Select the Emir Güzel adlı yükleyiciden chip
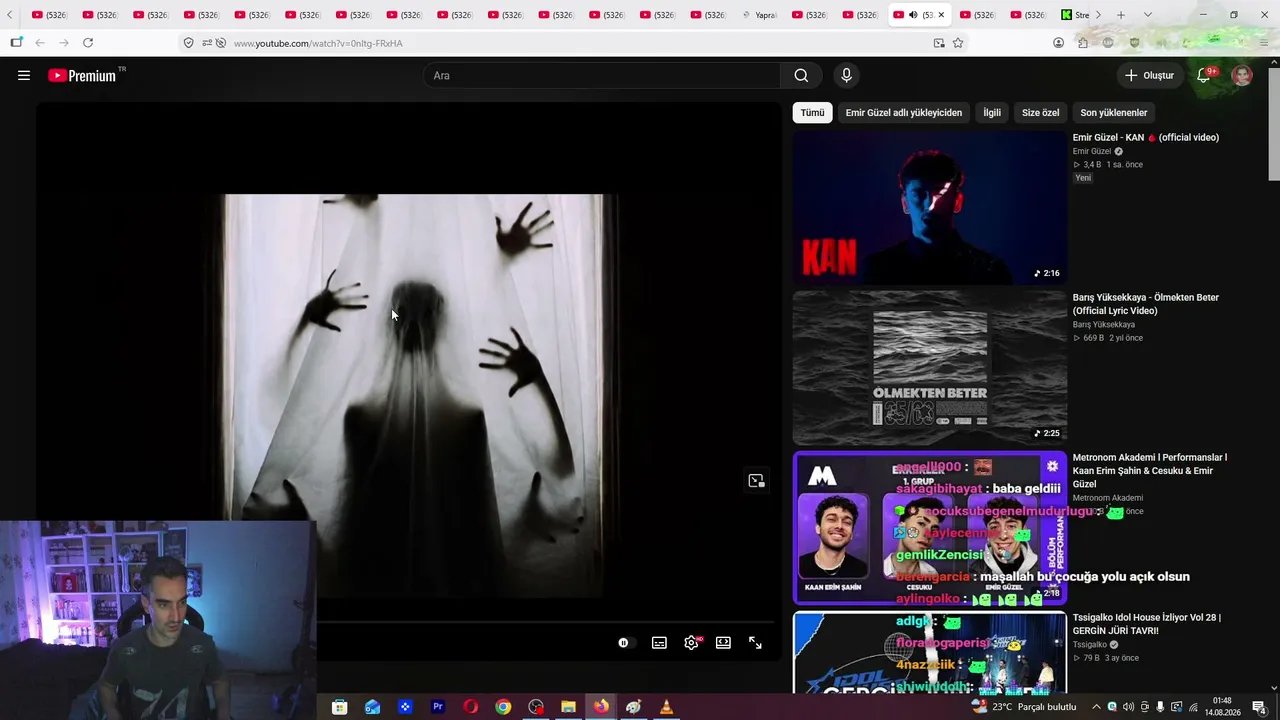This screenshot has width=1280, height=720. tap(904, 113)
